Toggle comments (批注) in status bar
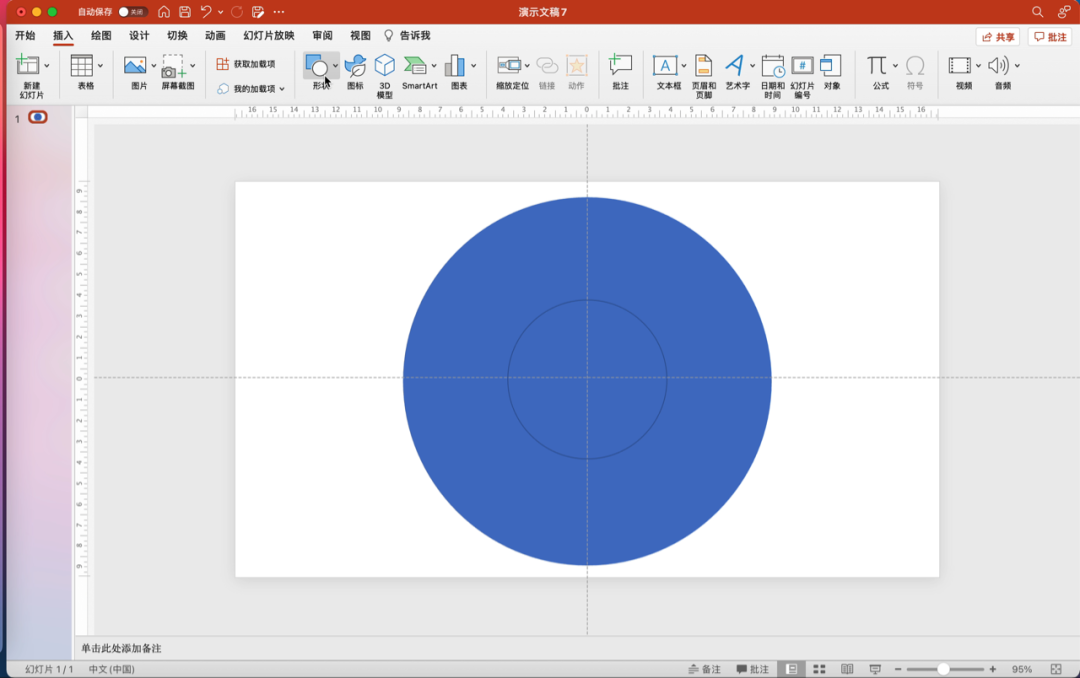This screenshot has width=1080, height=678. pyautogui.click(x=752, y=669)
